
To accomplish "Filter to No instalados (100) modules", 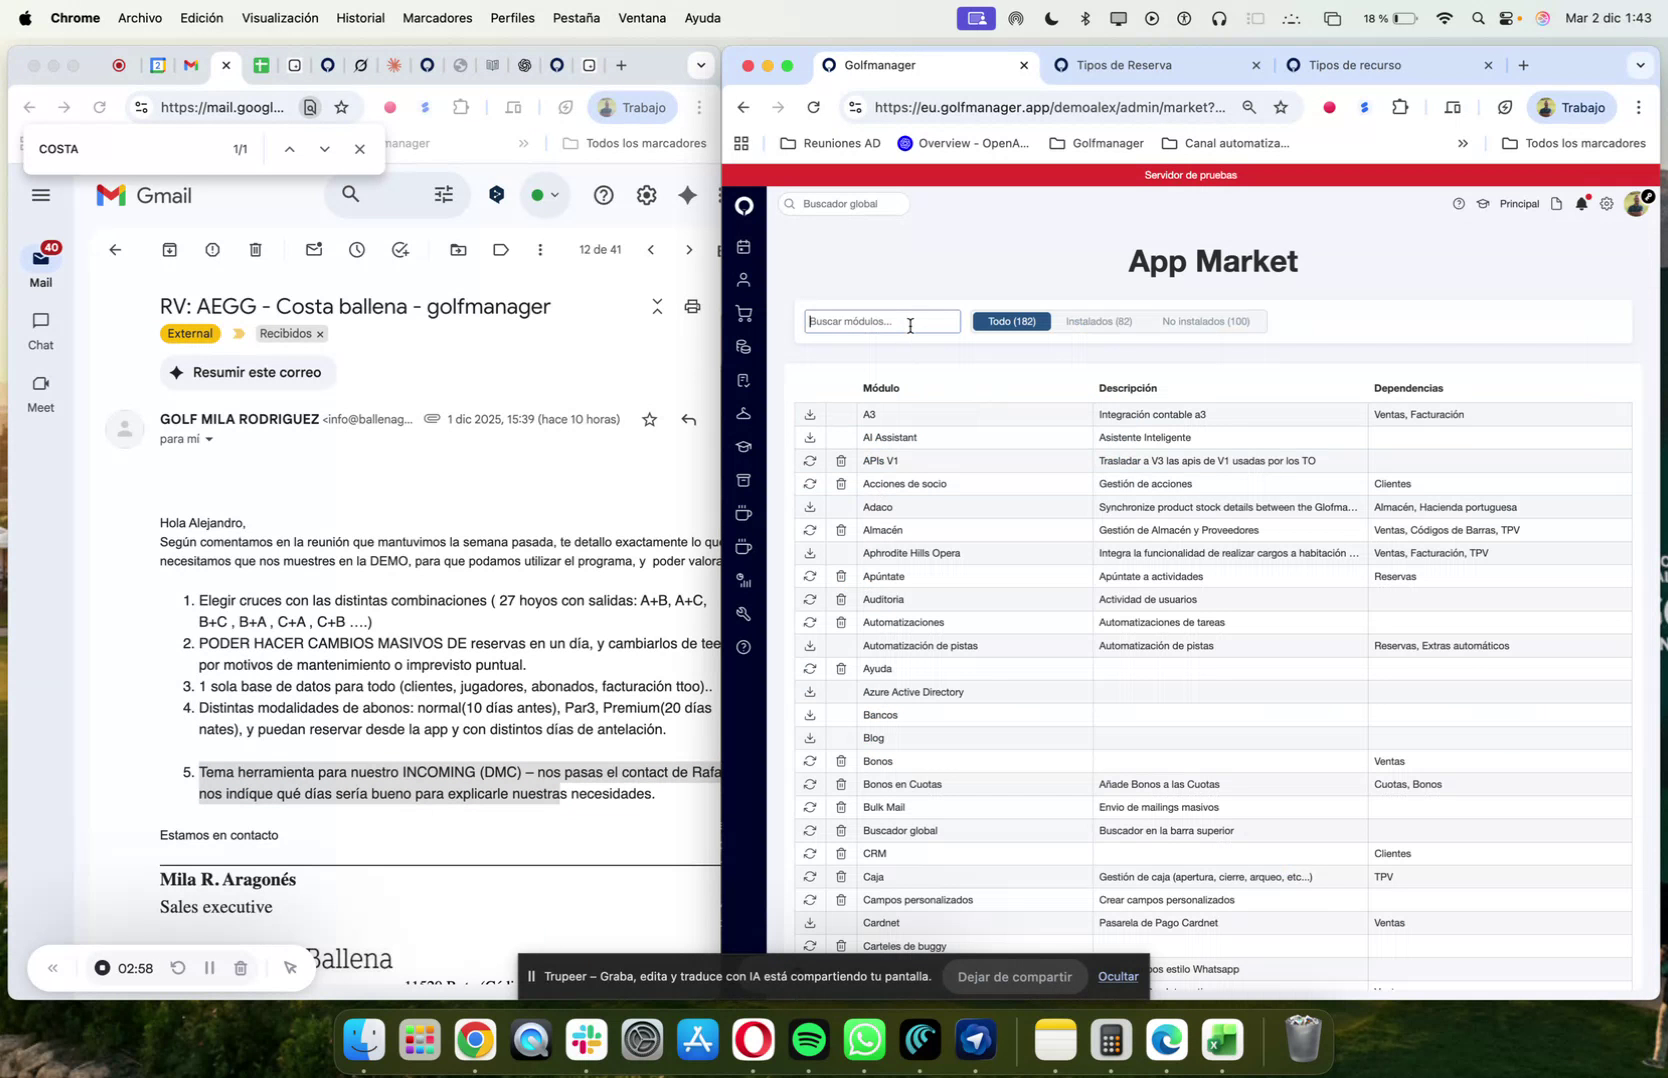I will [1205, 321].
